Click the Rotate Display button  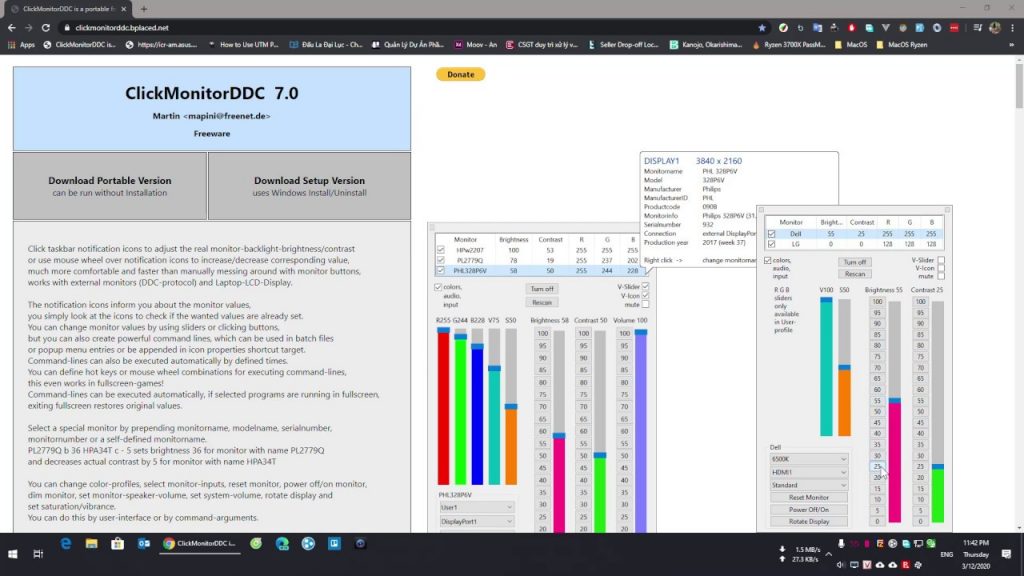point(808,521)
